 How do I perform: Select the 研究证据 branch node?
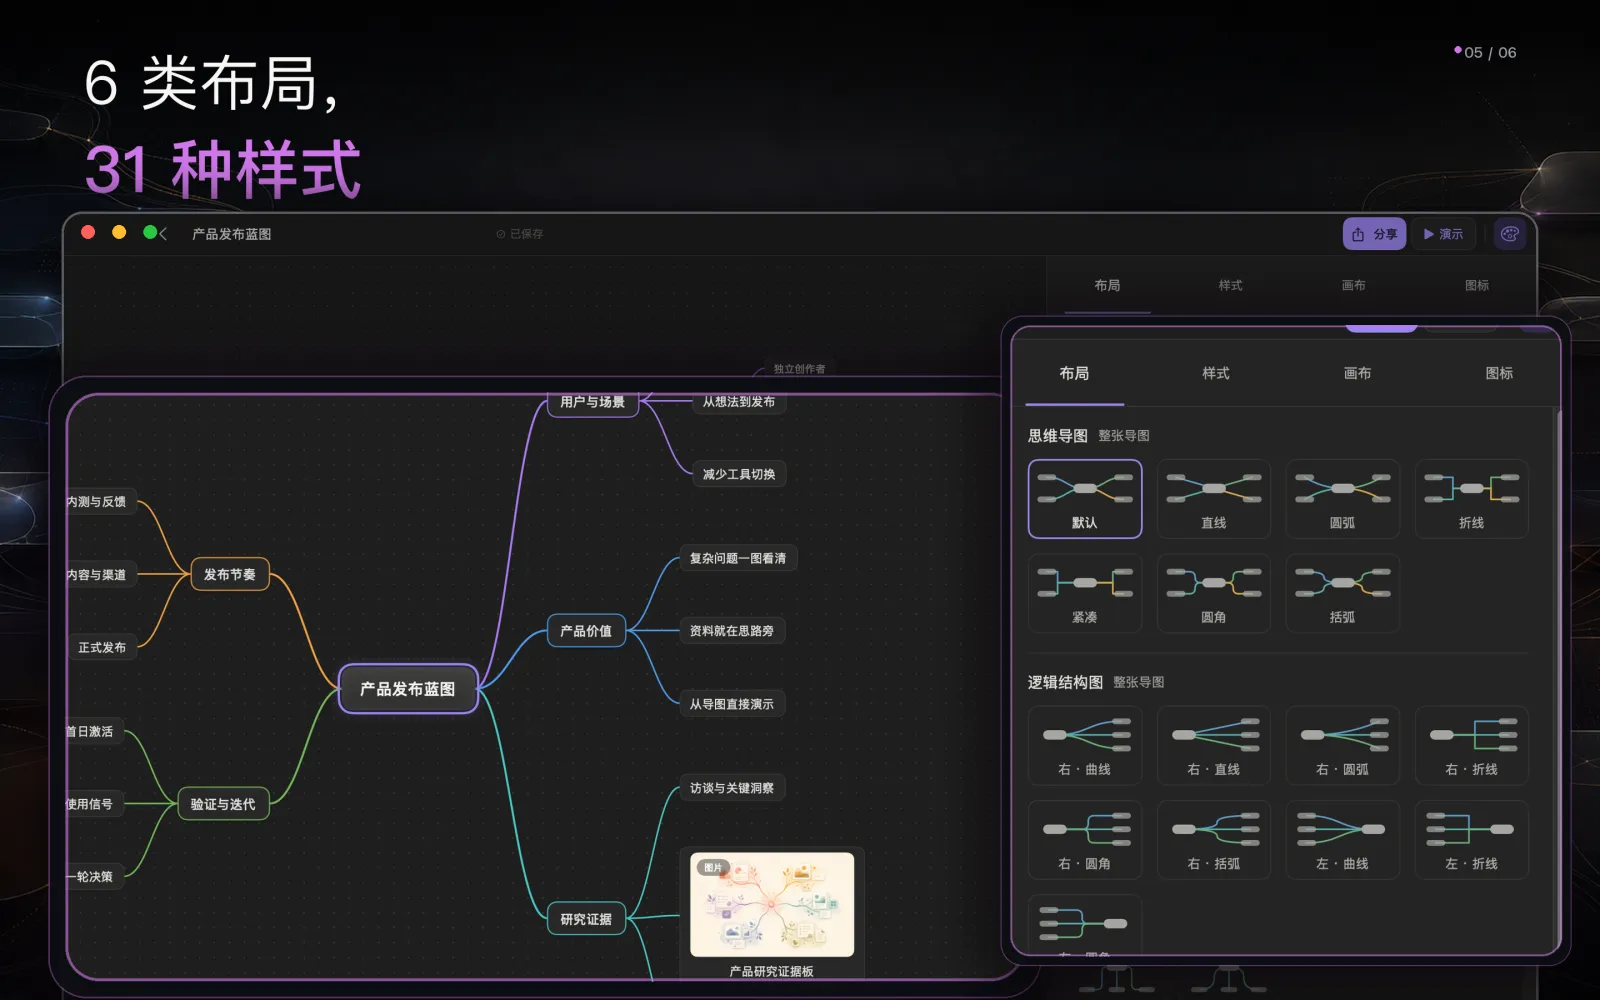(x=586, y=919)
